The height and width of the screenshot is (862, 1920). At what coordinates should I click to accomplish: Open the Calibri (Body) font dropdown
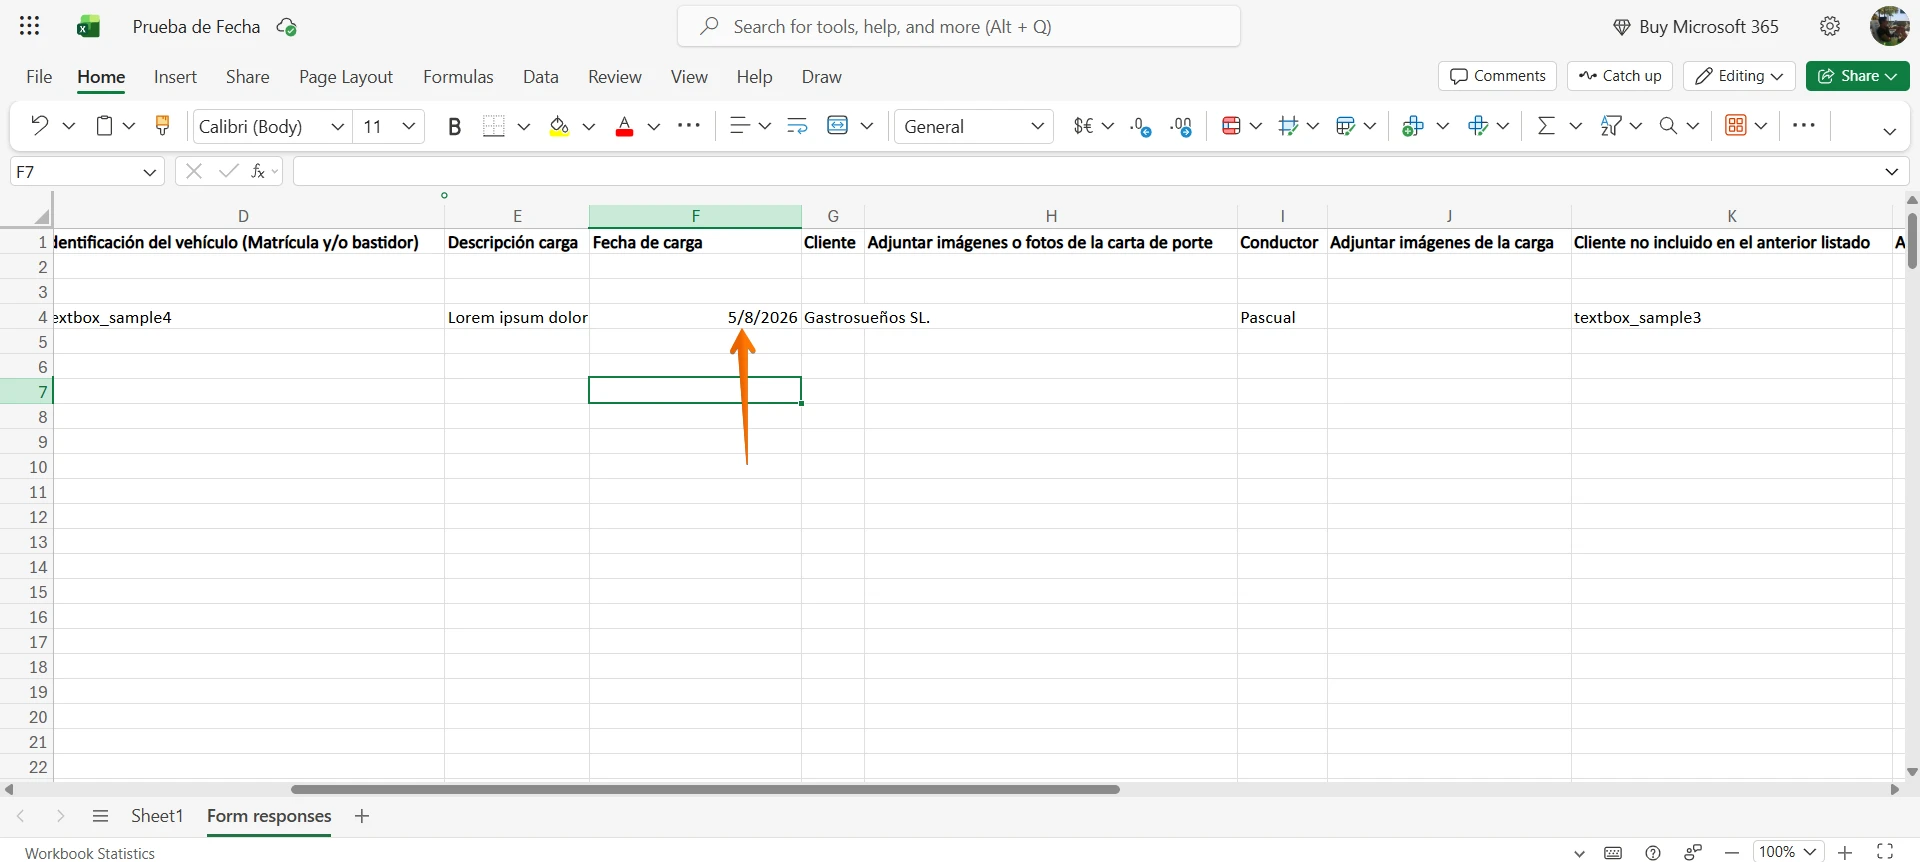(x=337, y=126)
